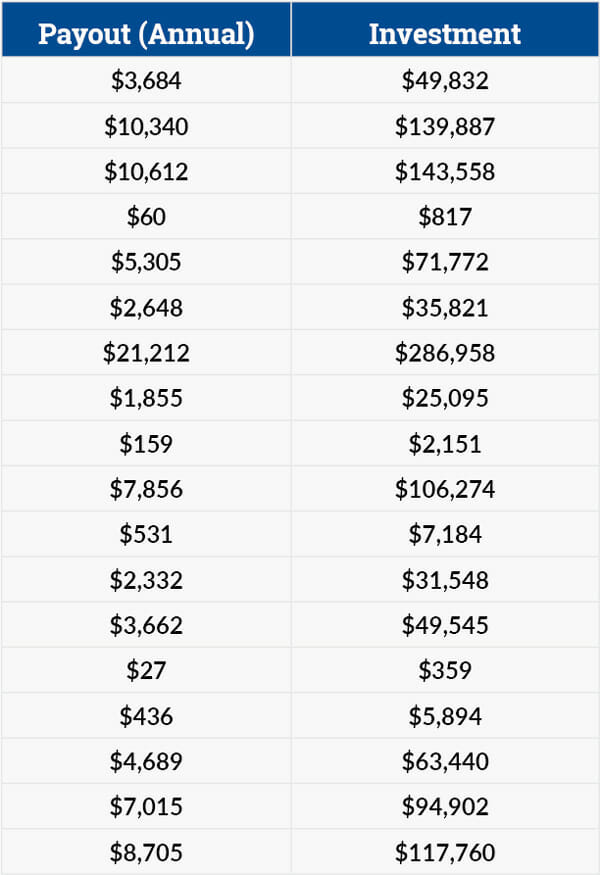Select the $7,184 investment cell
This screenshot has width=600, height=875.
[x=445, y=534]
